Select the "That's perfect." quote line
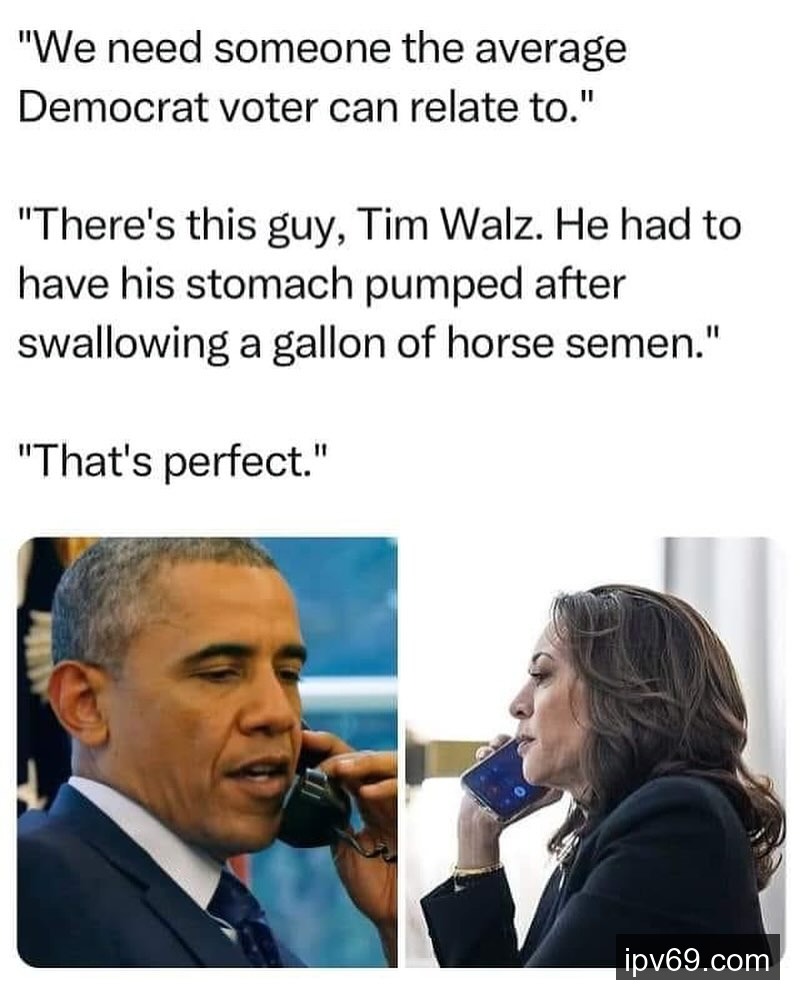The height and width of the screenshot is (1003, 803). pos(173,462)
